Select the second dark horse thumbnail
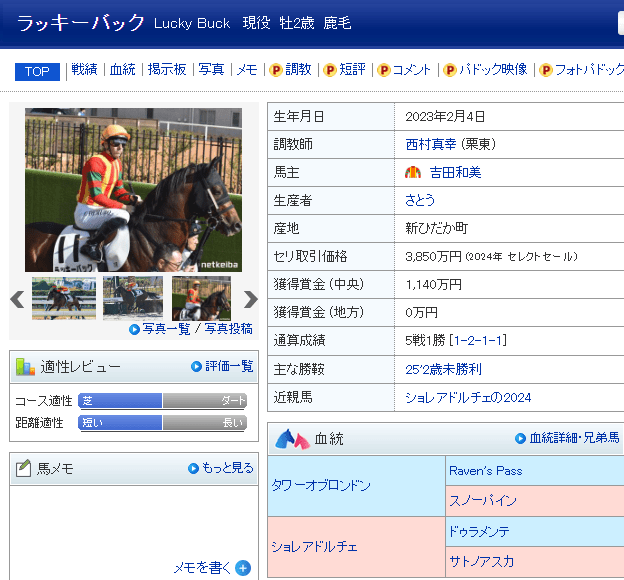Image resolution: width=624 pixels, height=580 pixels. (133, 299)
